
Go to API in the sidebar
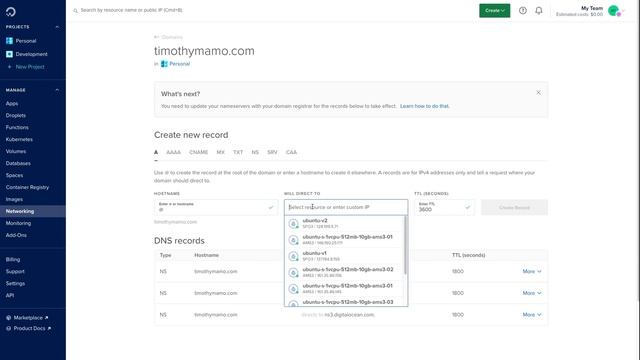click(x=10, y=295)
